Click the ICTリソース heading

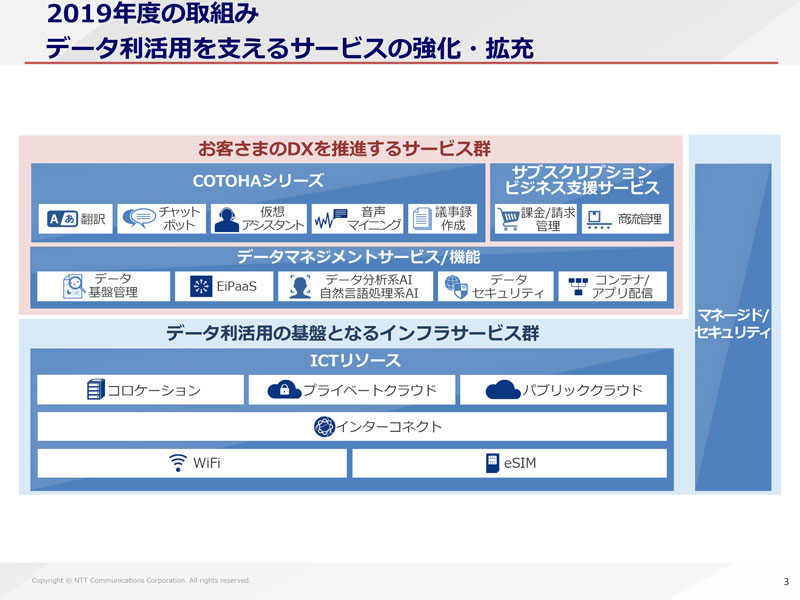tap(356, 361)
